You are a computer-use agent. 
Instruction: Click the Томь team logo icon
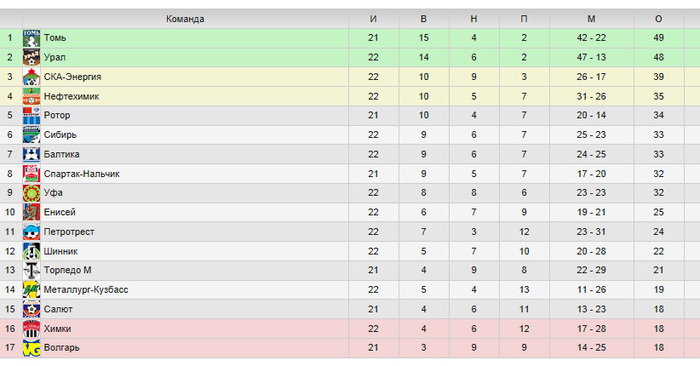[x=31, y=38]
